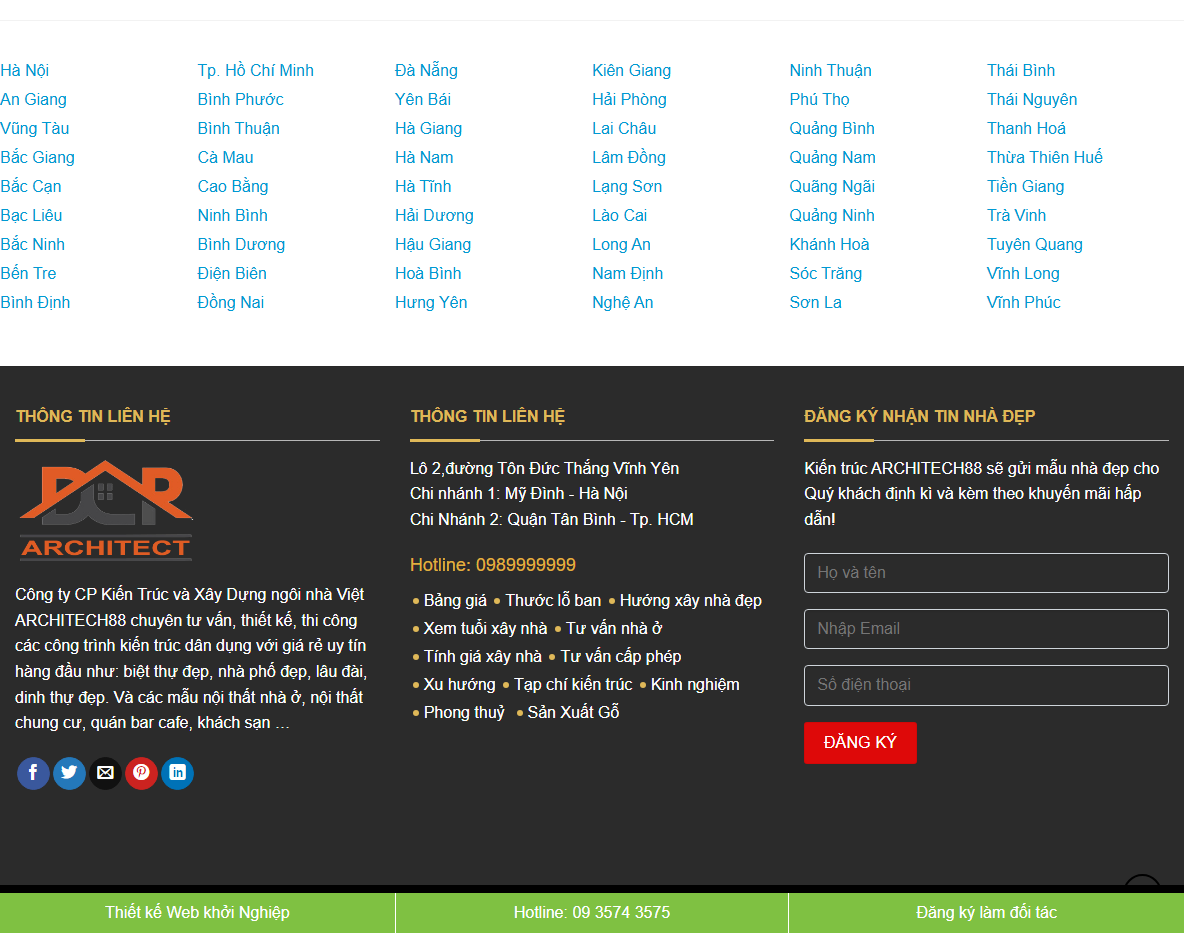Click the Twitter share icon

click(69, 772)
